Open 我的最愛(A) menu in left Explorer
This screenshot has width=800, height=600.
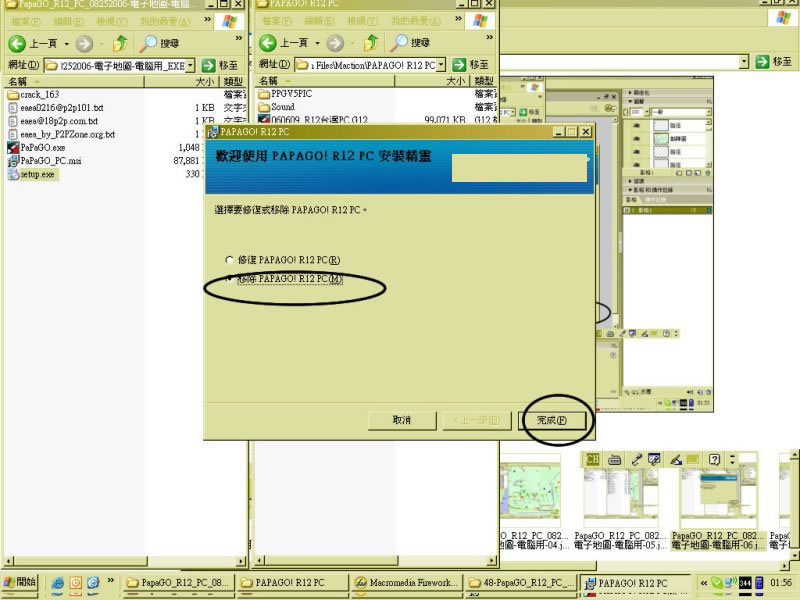pos(165,21)
